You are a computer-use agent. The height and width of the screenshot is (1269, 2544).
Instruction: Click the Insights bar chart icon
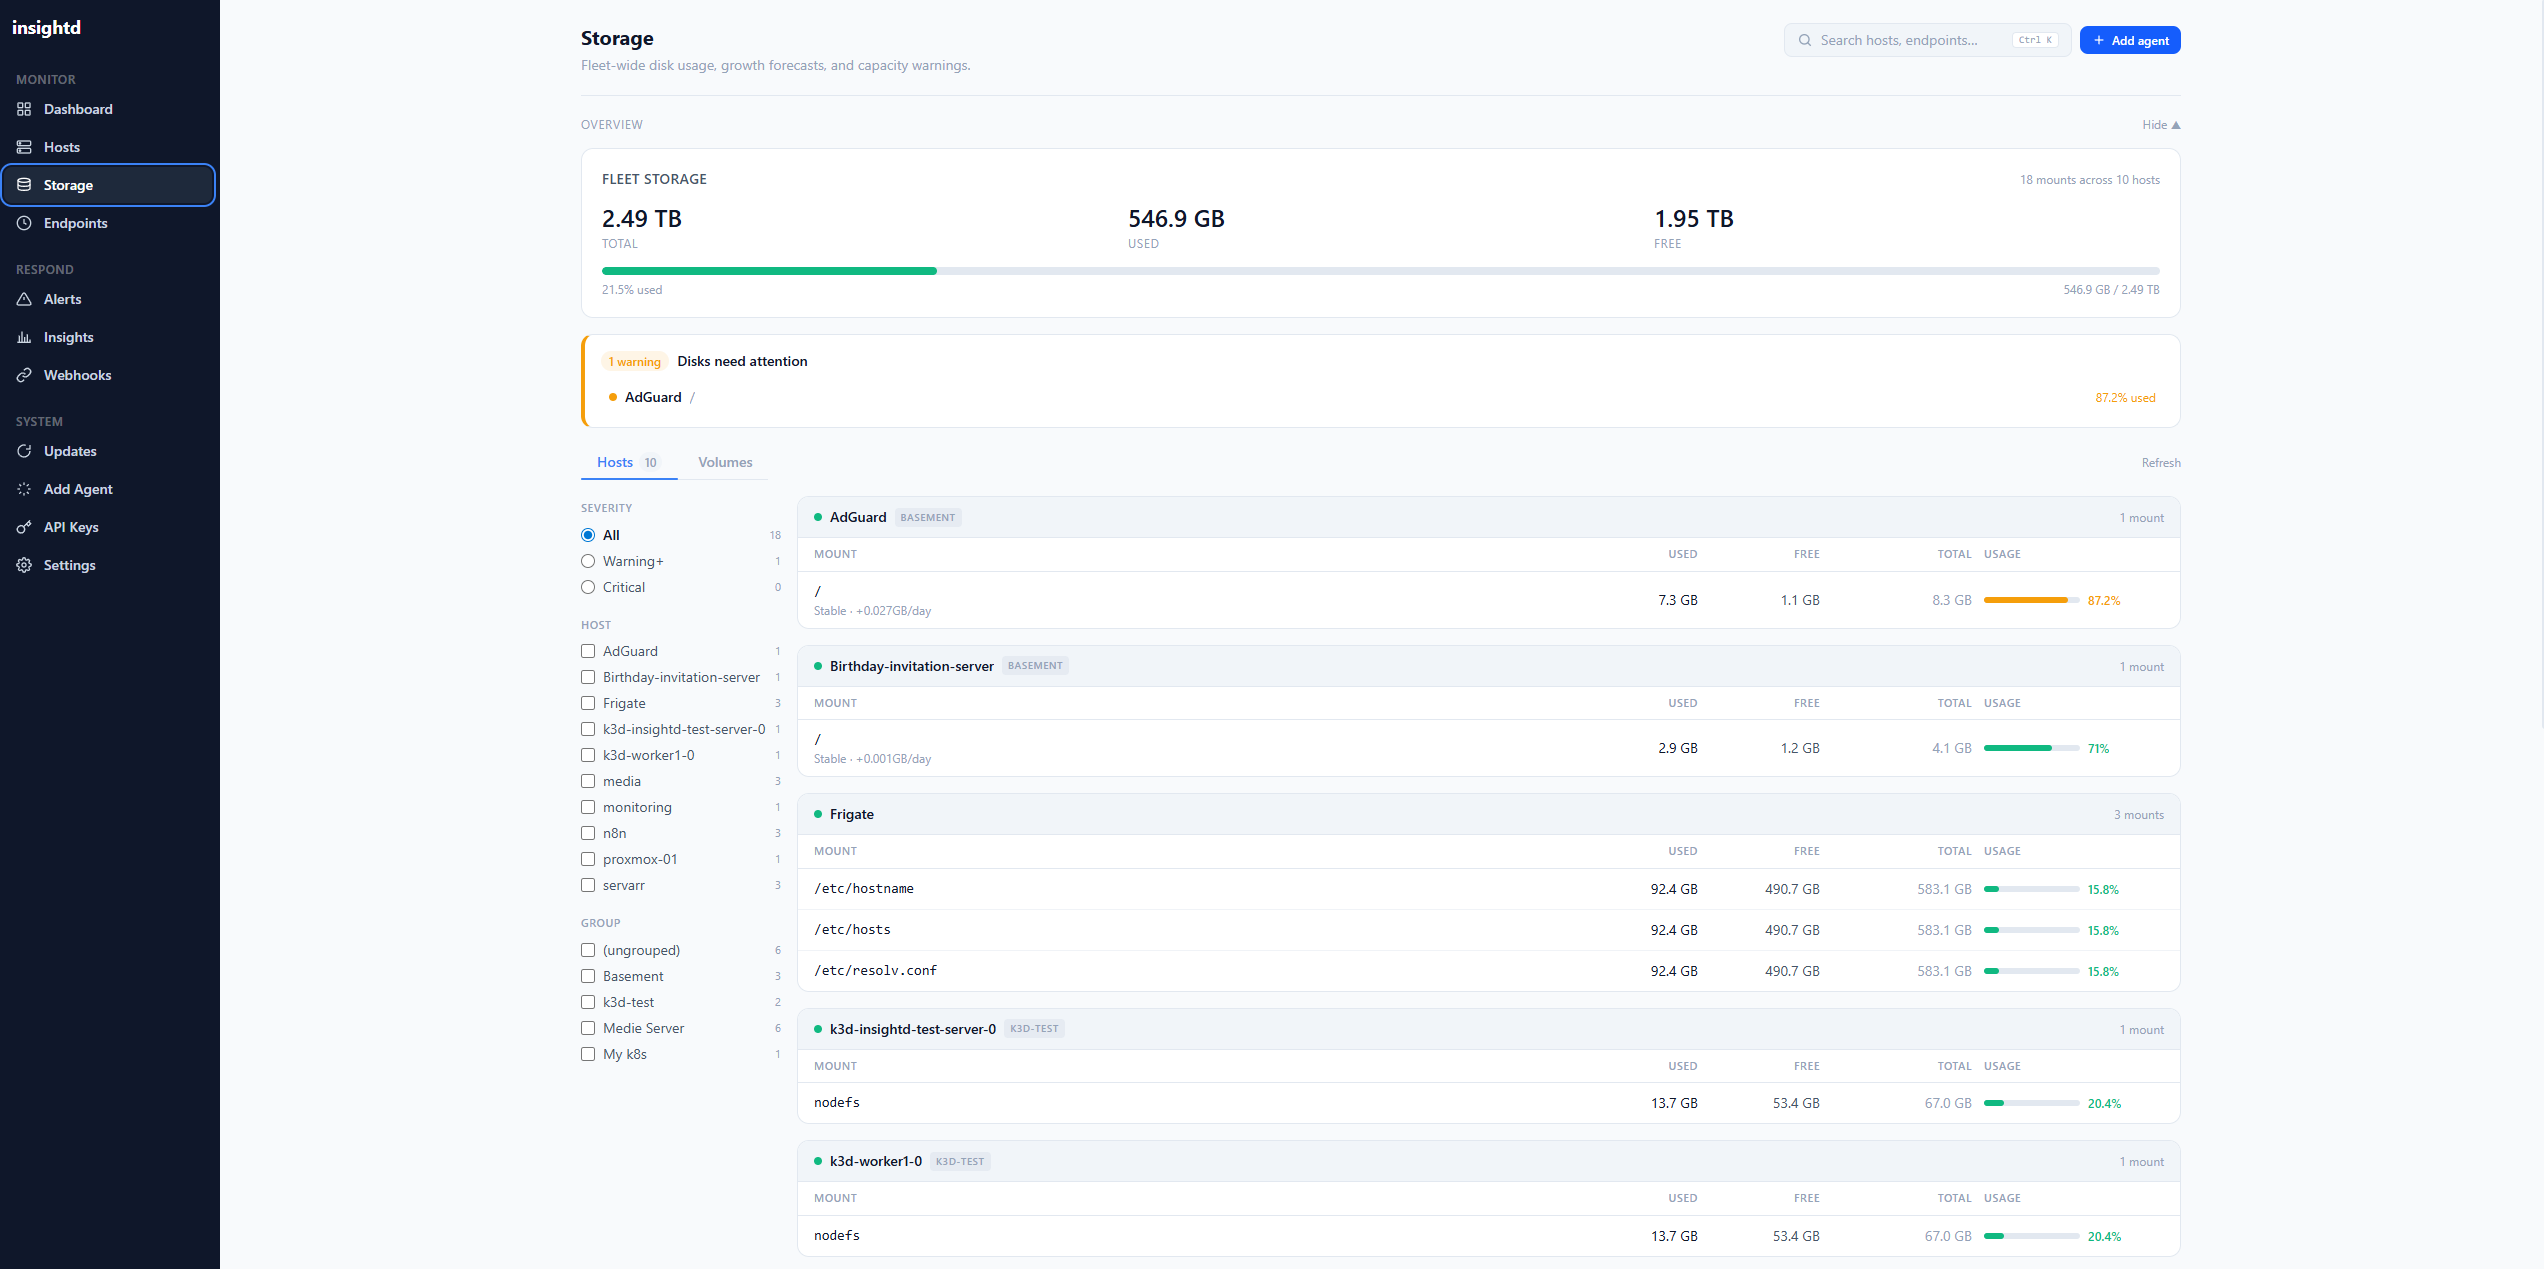[24, 337]
